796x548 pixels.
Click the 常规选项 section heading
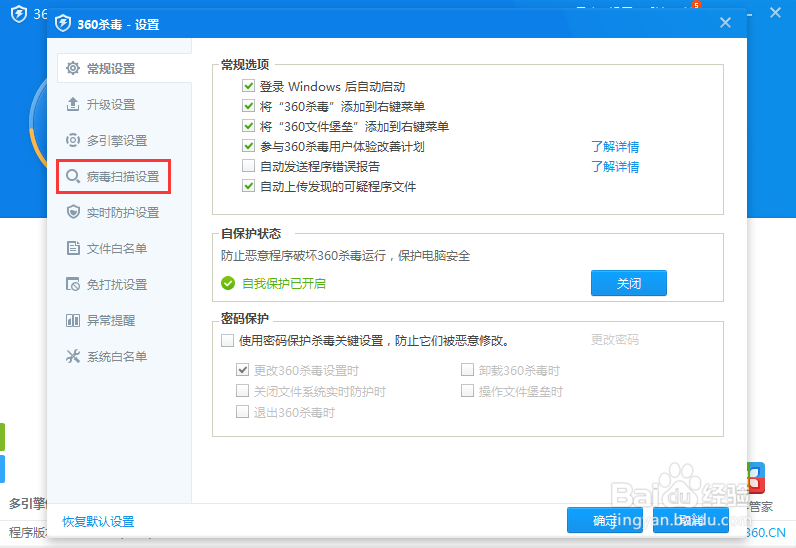click(245, 65)
